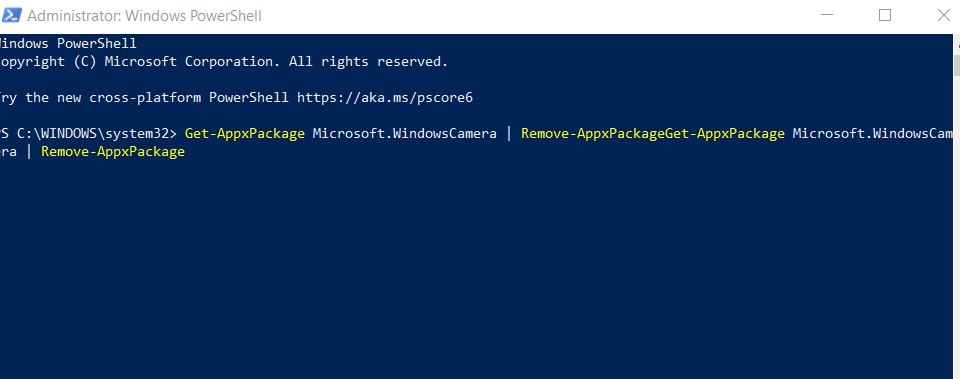Click the vertical scrollbar thumb
This screenshot has height=379, width=960.
pyautogui.click(x=956, y=66)
